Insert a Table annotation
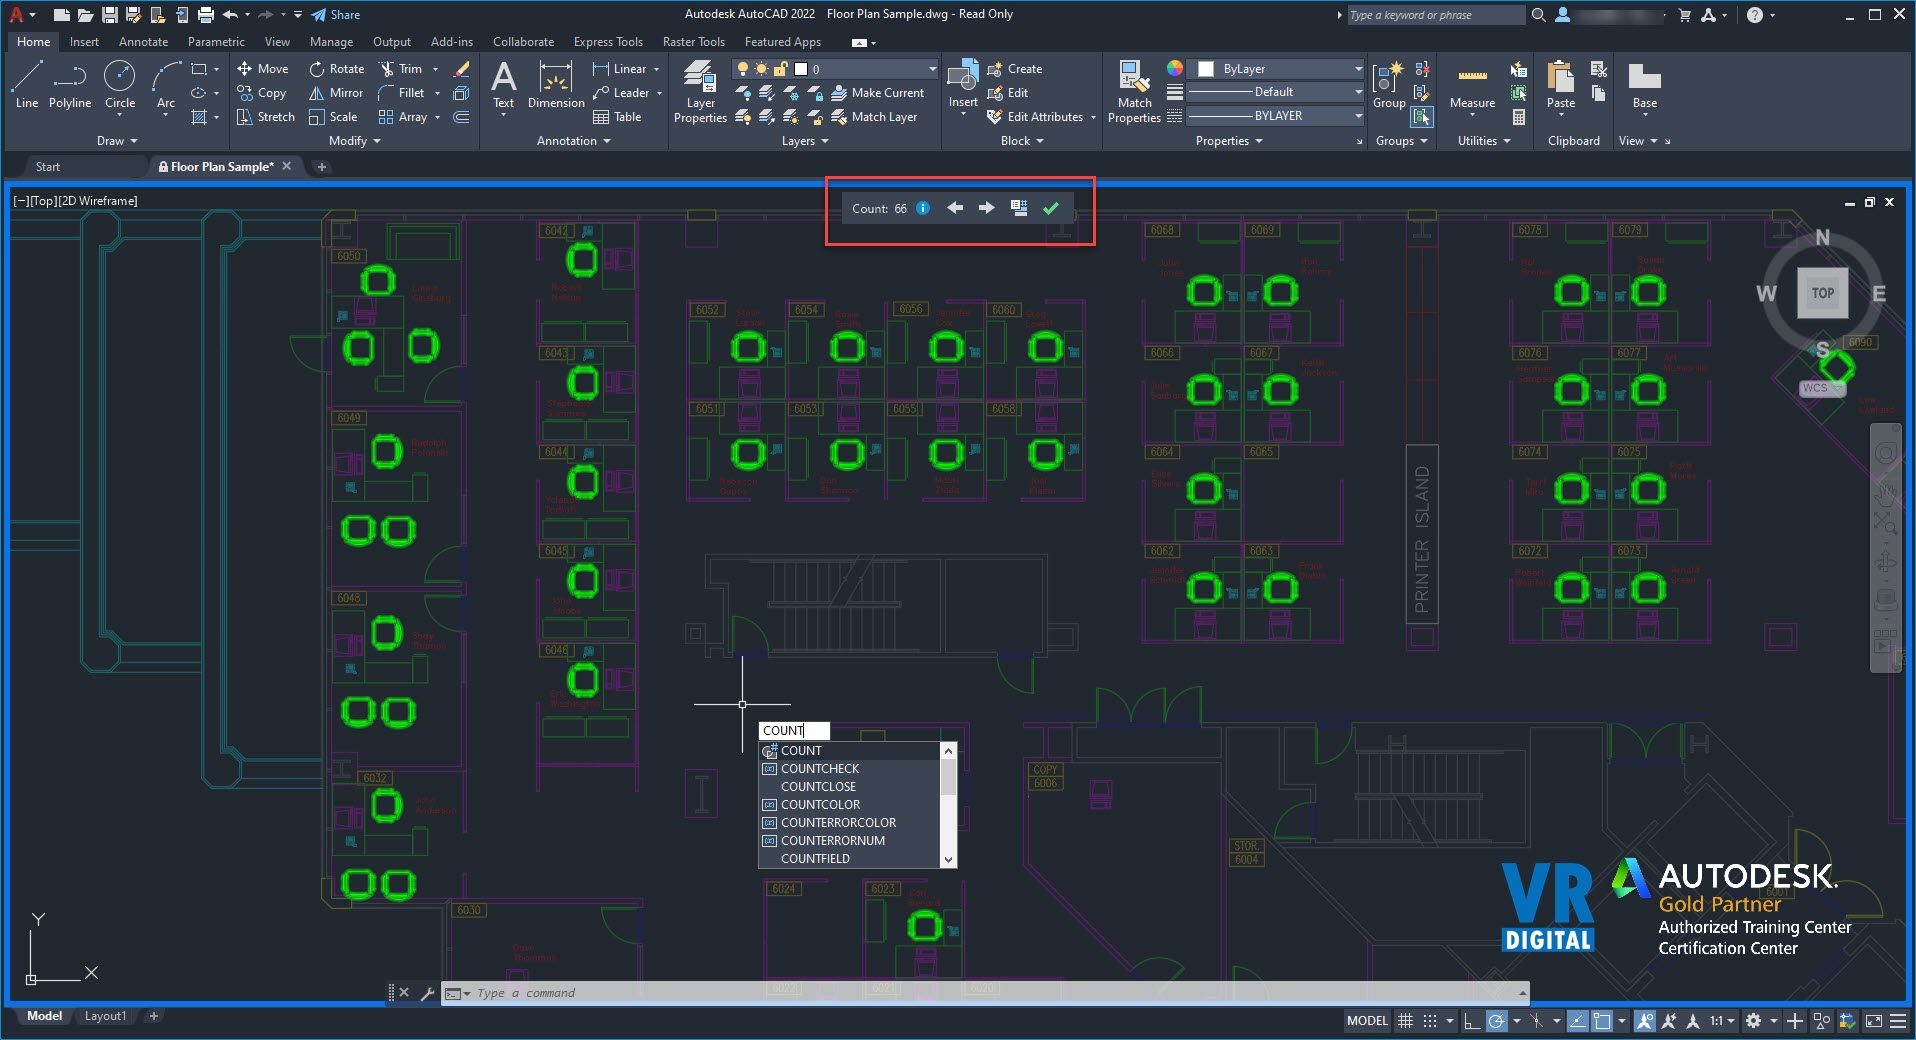Viewport: 1916px width, 1040px height. pos(617,117)
